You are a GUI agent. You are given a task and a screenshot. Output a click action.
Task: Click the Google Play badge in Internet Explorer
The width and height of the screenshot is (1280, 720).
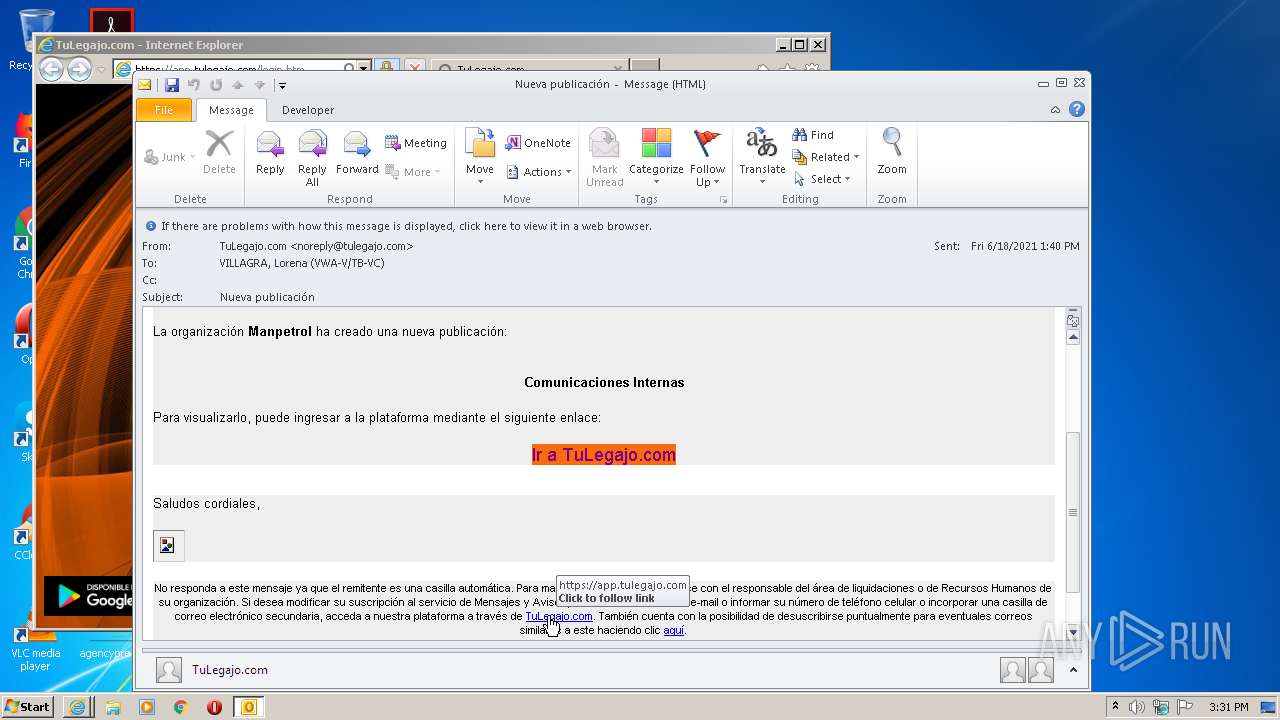88,596
